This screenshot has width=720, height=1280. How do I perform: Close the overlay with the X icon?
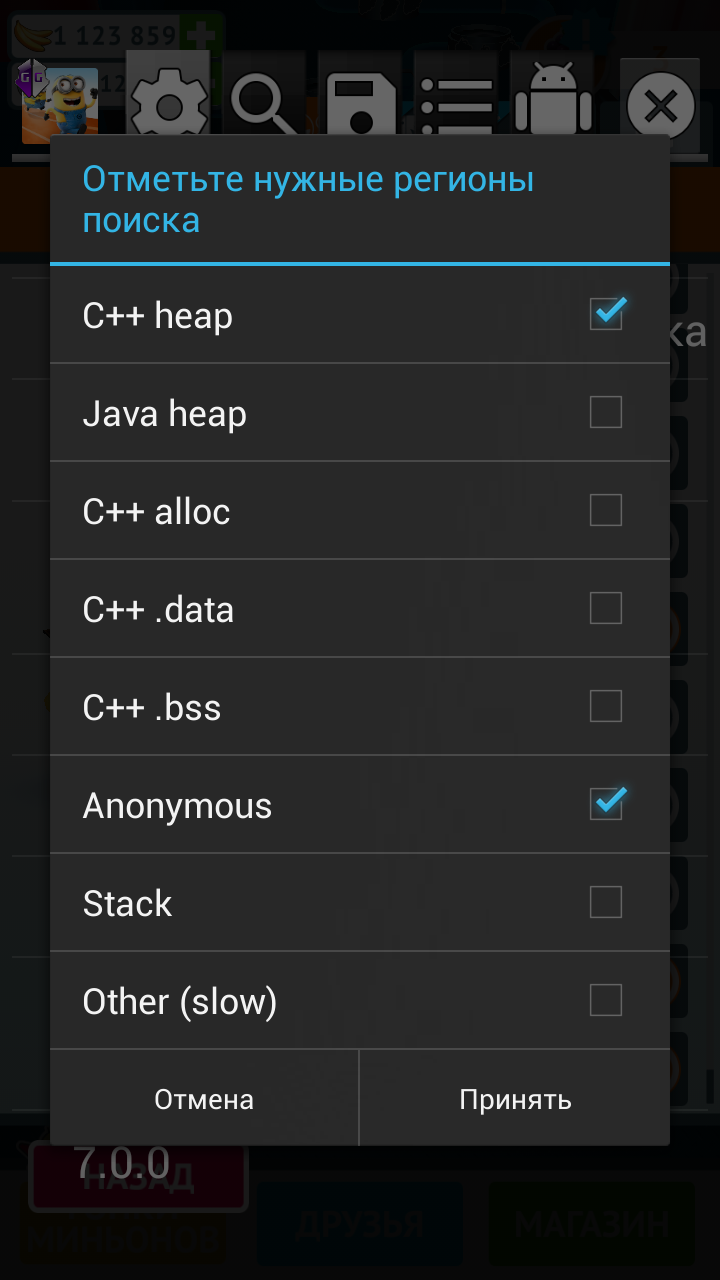point(661,105)
